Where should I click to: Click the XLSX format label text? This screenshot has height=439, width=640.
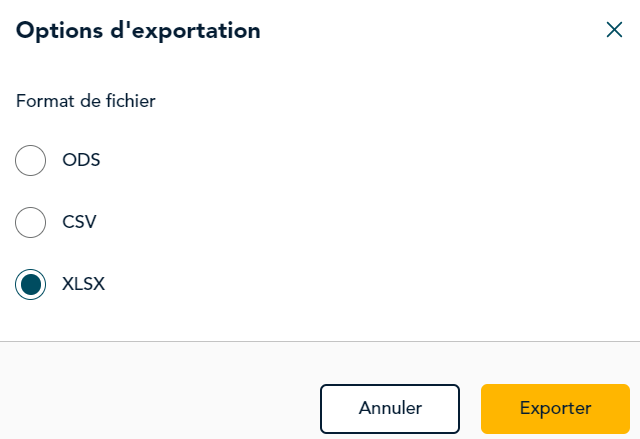tap(83, 284)
